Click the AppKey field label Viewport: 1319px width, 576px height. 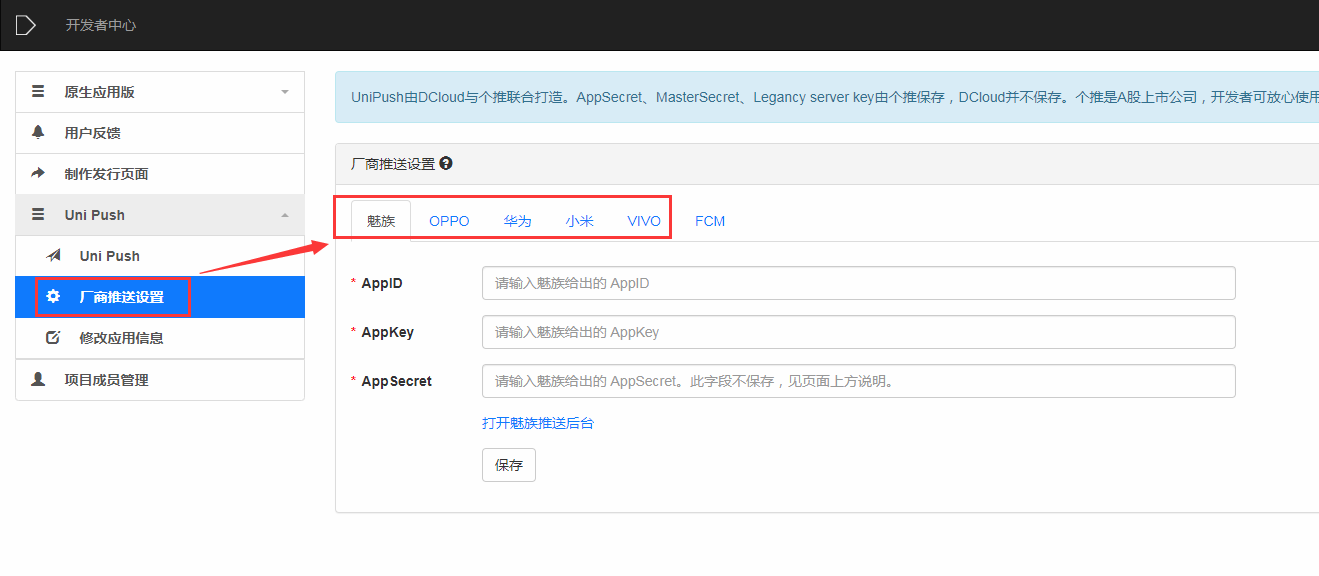[x=388, y=332]
